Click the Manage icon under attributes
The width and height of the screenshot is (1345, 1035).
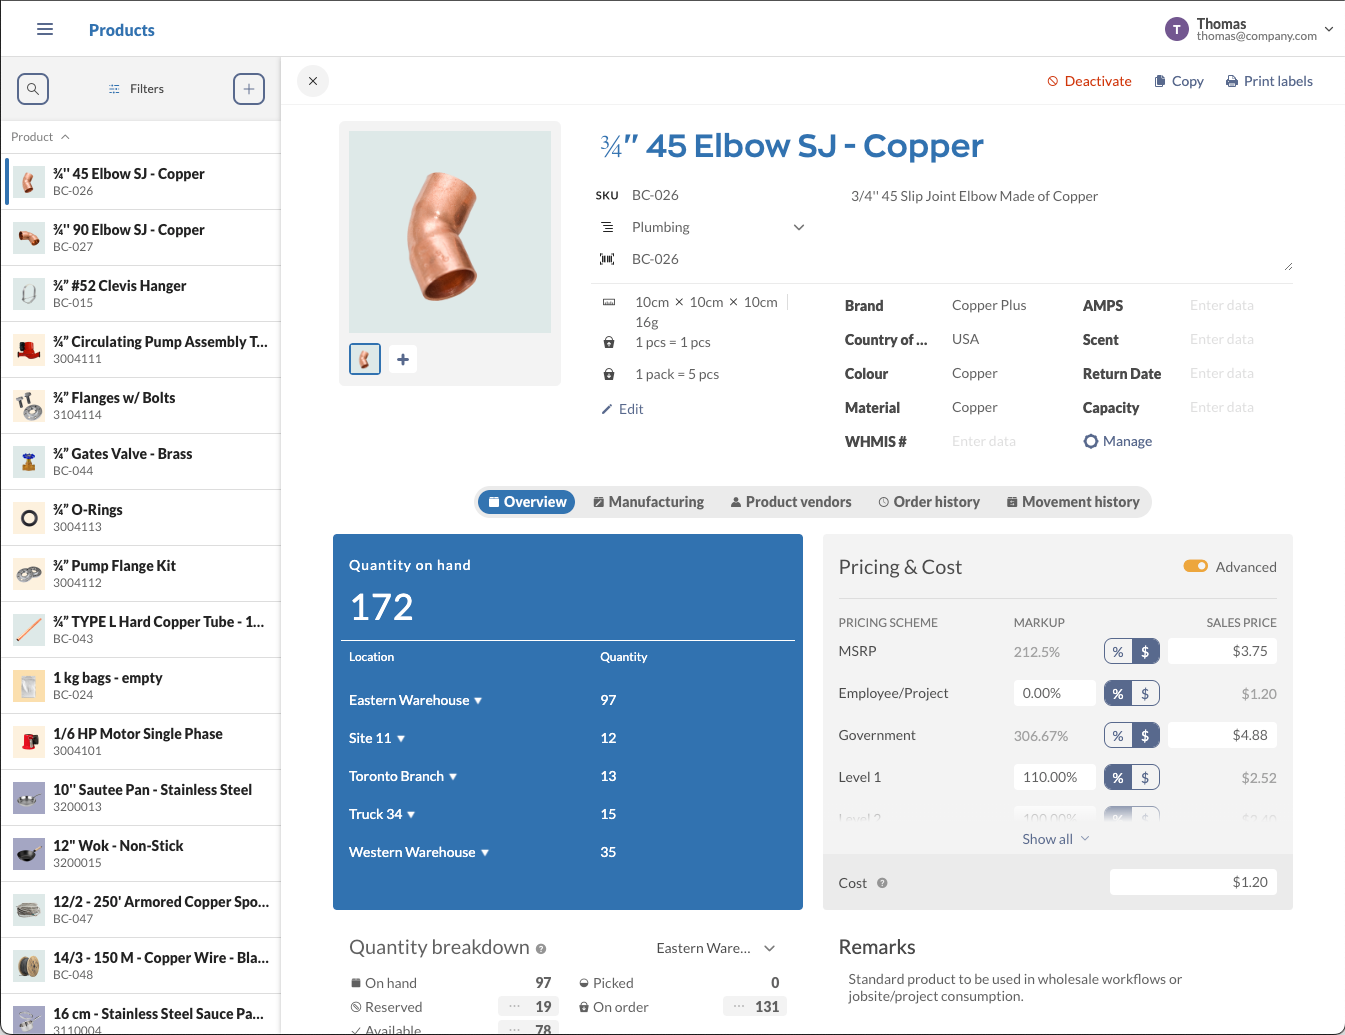[x=1090, y=441]
